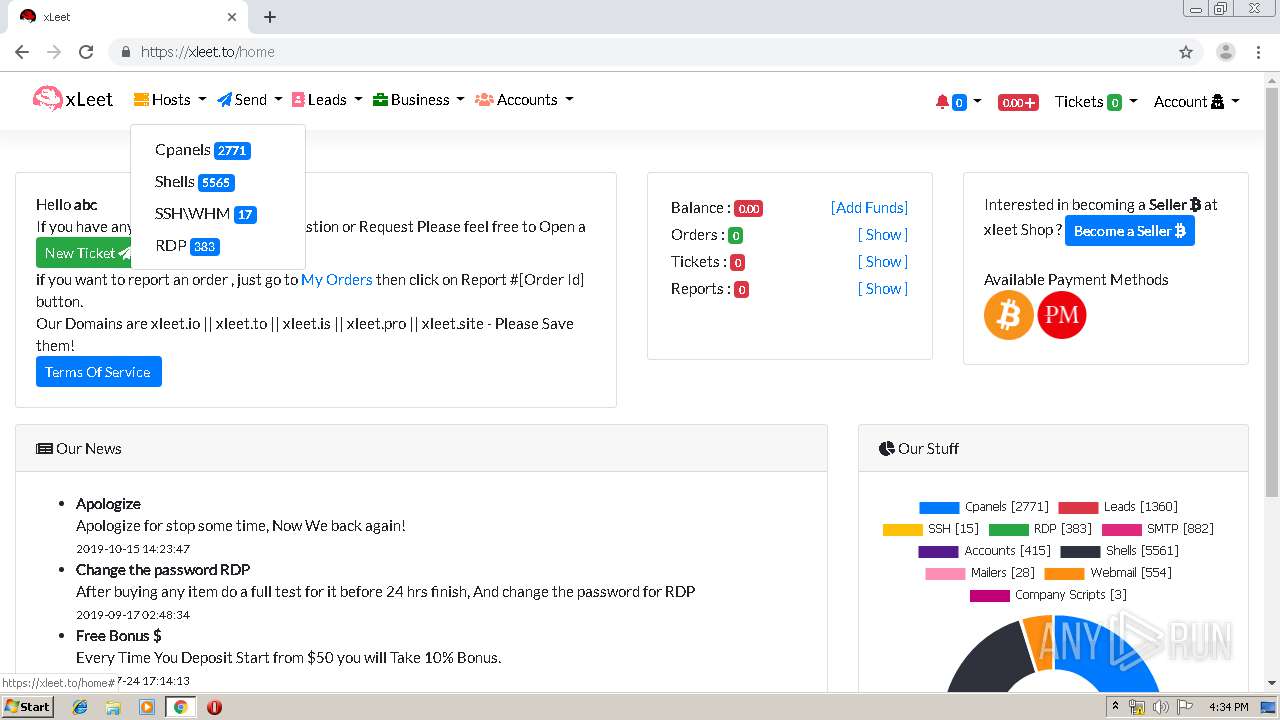Toggle SSH [15] chart legend
The width and height of the screenshot is (1280, 720).
pos(931,529)
